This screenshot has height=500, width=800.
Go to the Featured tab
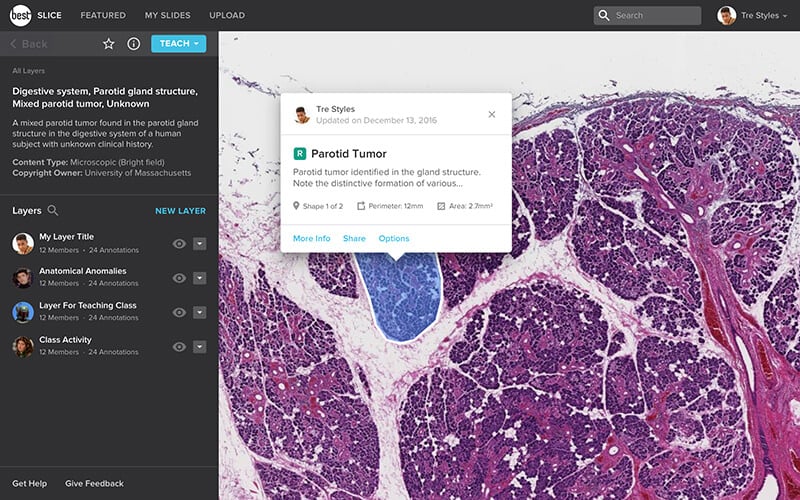(x=103, y=16)
